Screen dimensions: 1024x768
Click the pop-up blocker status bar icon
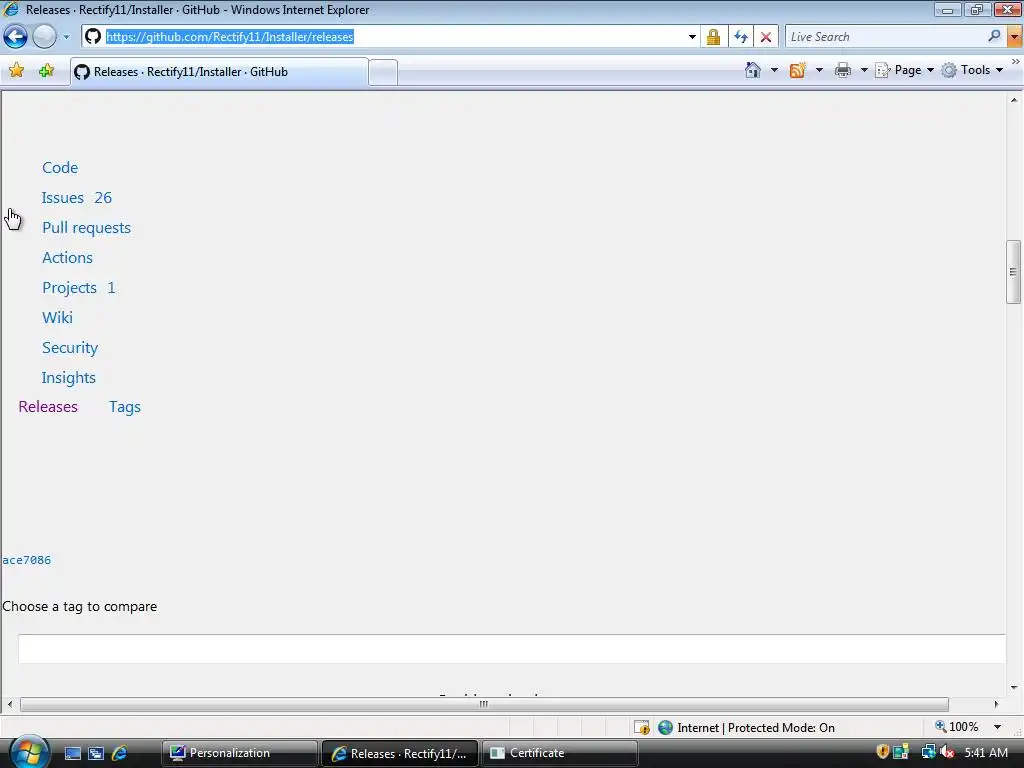642,728
